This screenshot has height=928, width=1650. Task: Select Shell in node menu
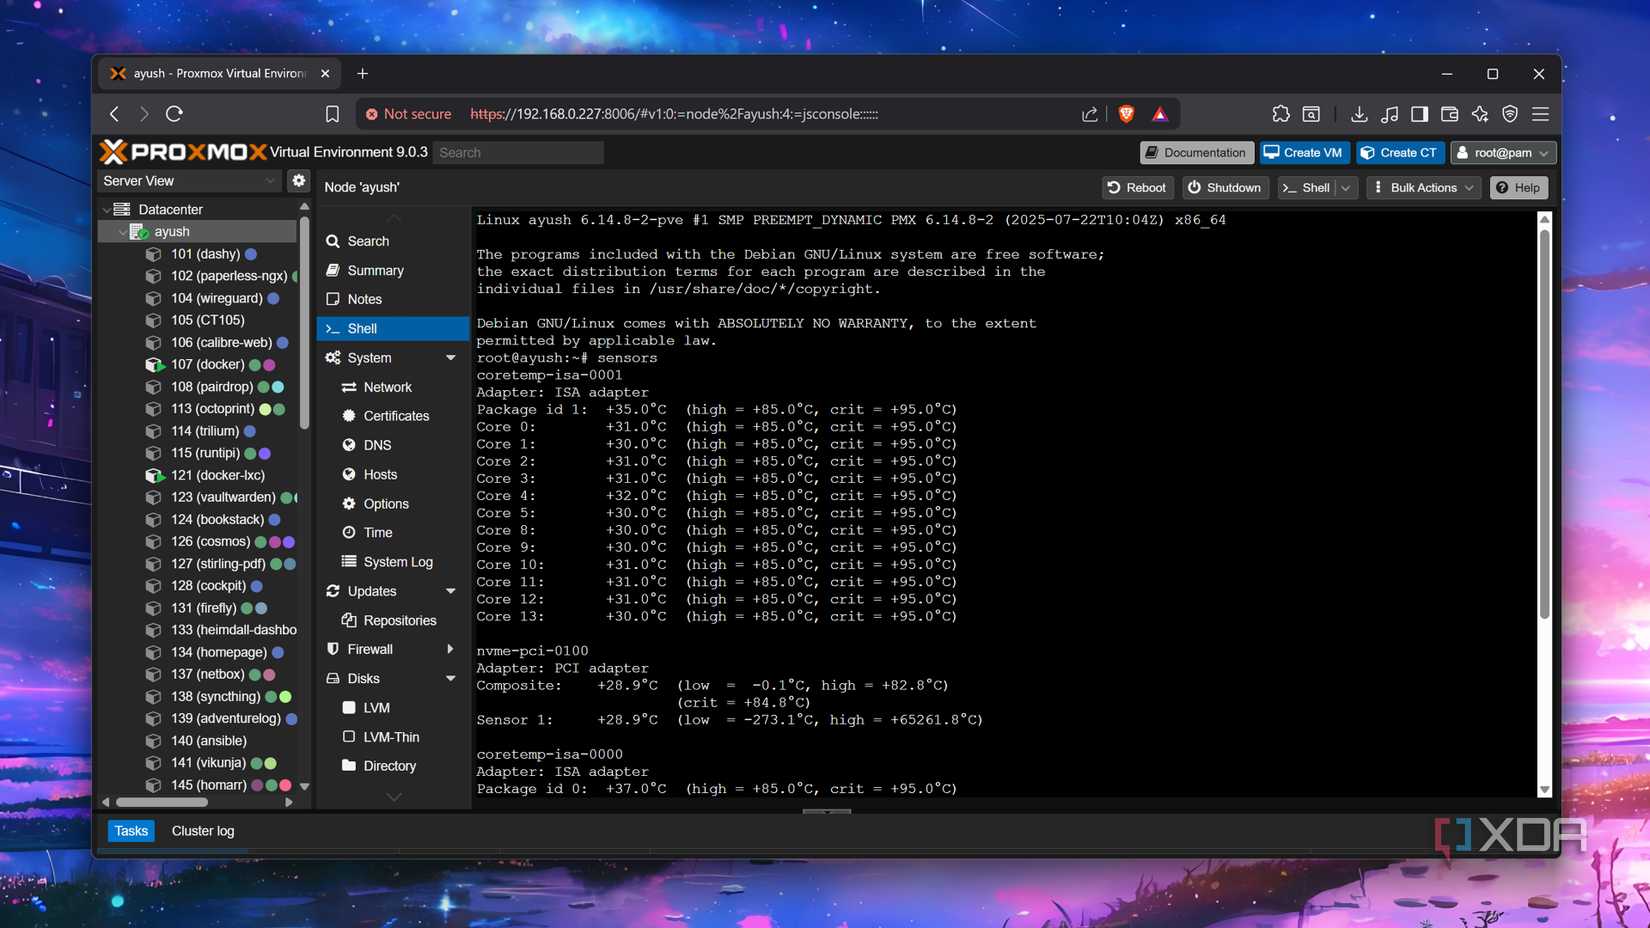[393, 328]
